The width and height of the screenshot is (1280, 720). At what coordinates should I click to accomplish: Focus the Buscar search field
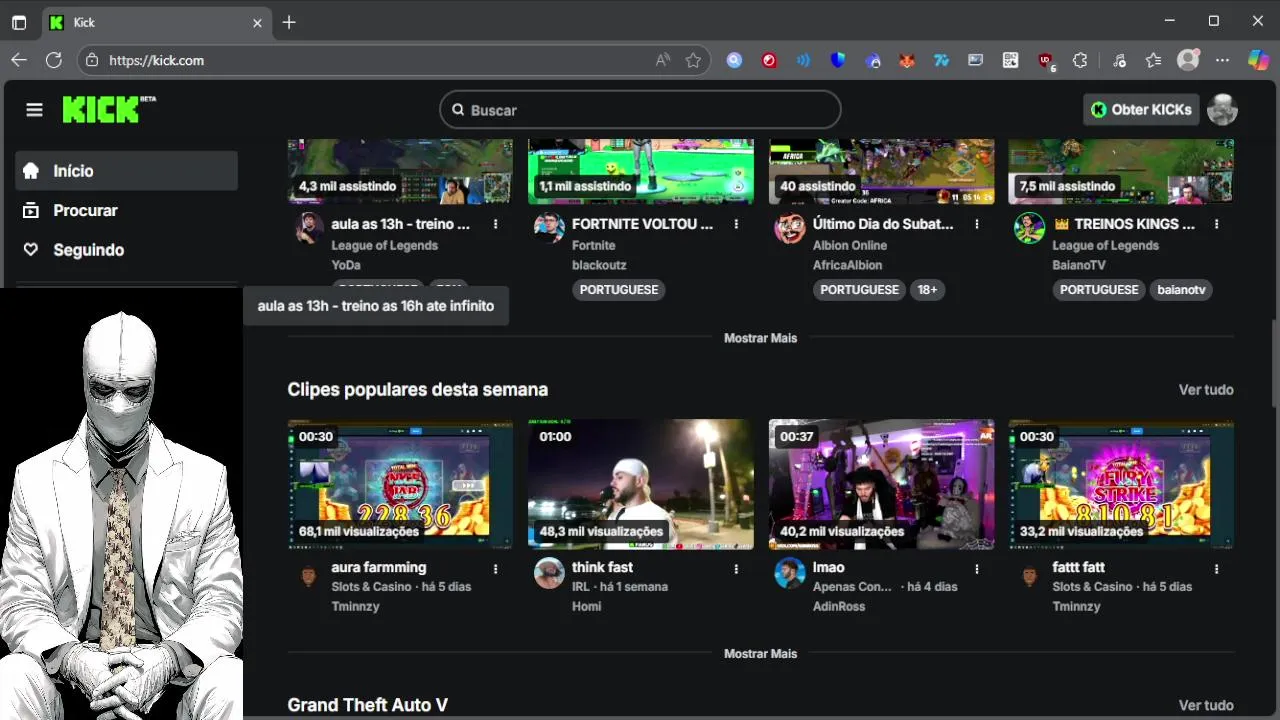pyautogui.click(x=640, y=110)
